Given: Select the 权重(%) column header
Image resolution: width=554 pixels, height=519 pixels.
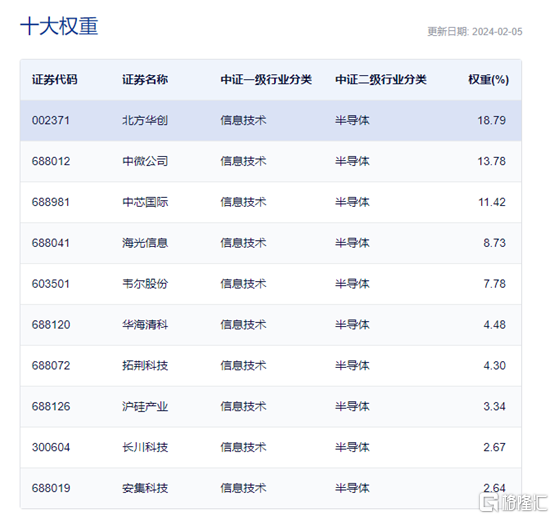Looking at the screenshot, I should (489, 79).
